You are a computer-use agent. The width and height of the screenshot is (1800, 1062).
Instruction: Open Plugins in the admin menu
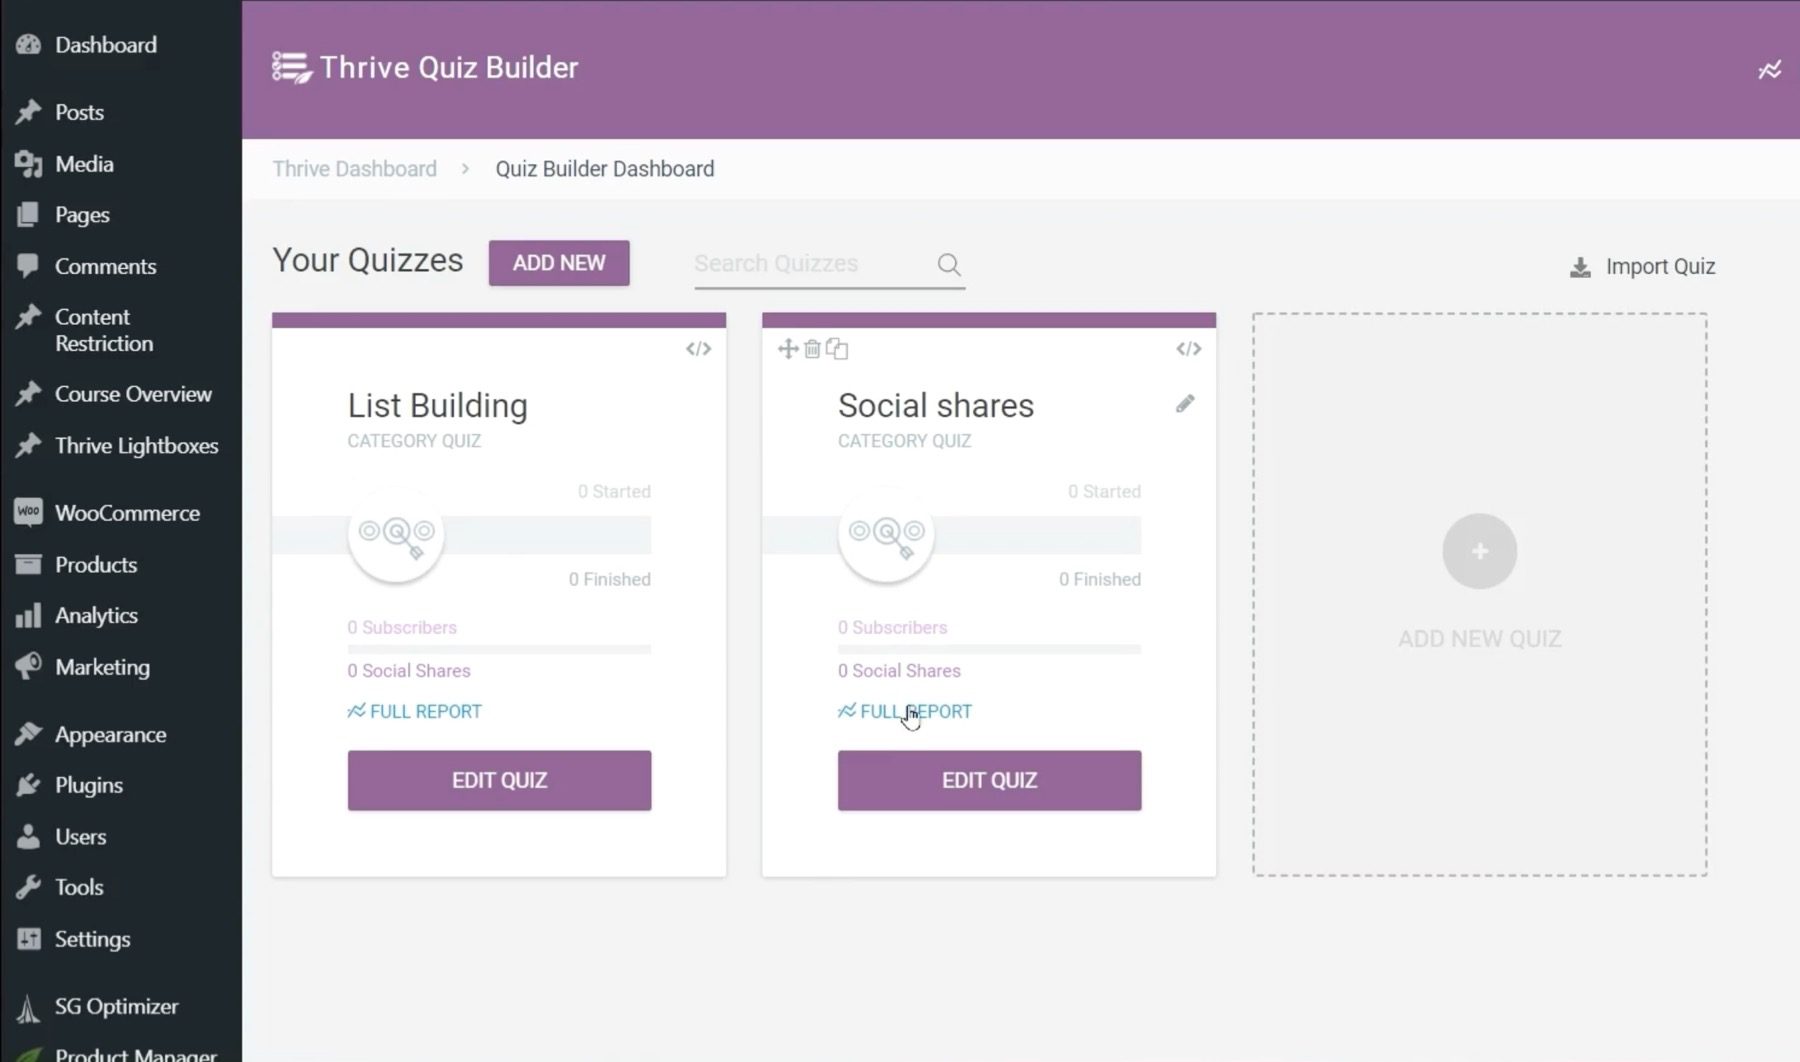tap(88, 785)
